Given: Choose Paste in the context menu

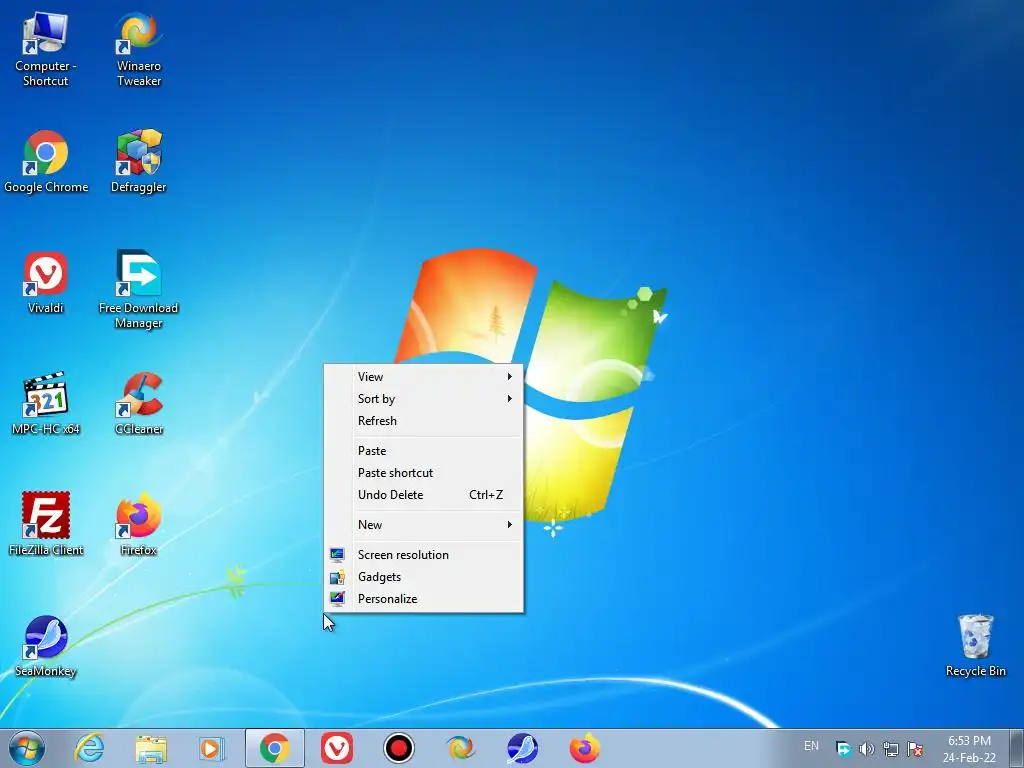Looking at the screenshot, I should tap(424, 451).
